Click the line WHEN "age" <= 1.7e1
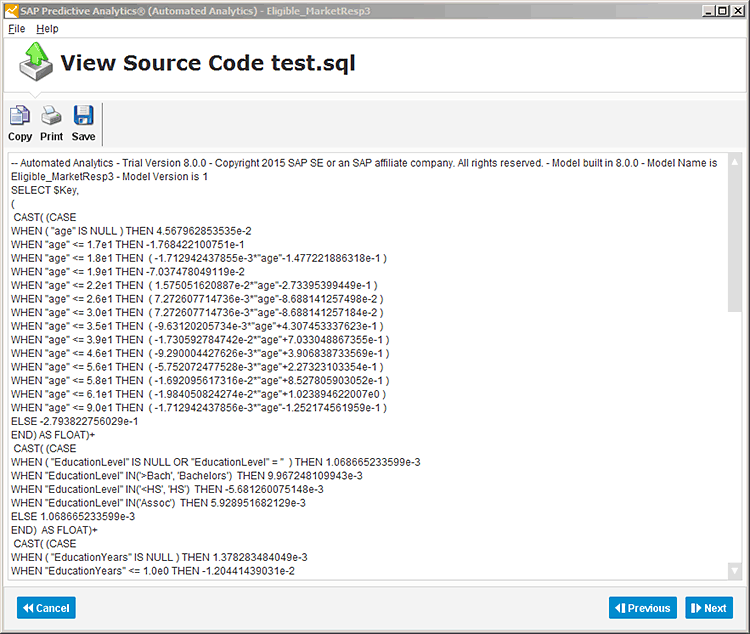750x634 pixels. click(x=128, y=245)
